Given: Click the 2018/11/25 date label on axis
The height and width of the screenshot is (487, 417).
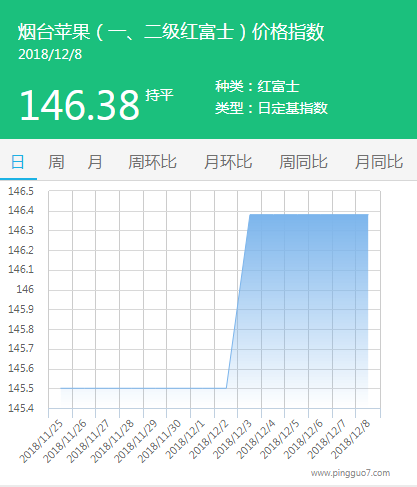Looking at the screenshot, I should pyautogui.click(x=41, y=441).
